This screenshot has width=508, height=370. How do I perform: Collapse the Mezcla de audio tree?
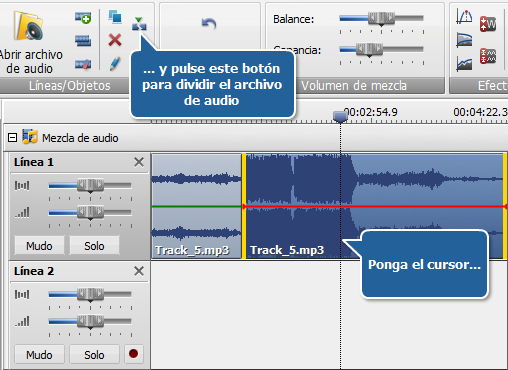click(12, 138)
